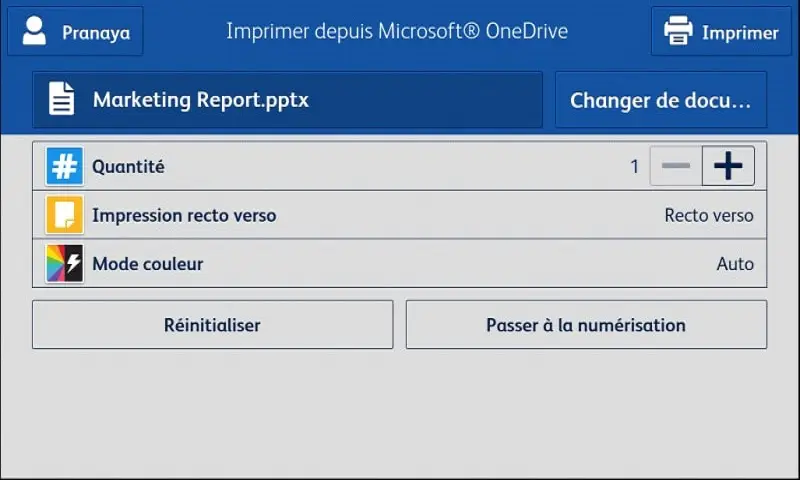Open the Pranaya account menu

point(76,31)
